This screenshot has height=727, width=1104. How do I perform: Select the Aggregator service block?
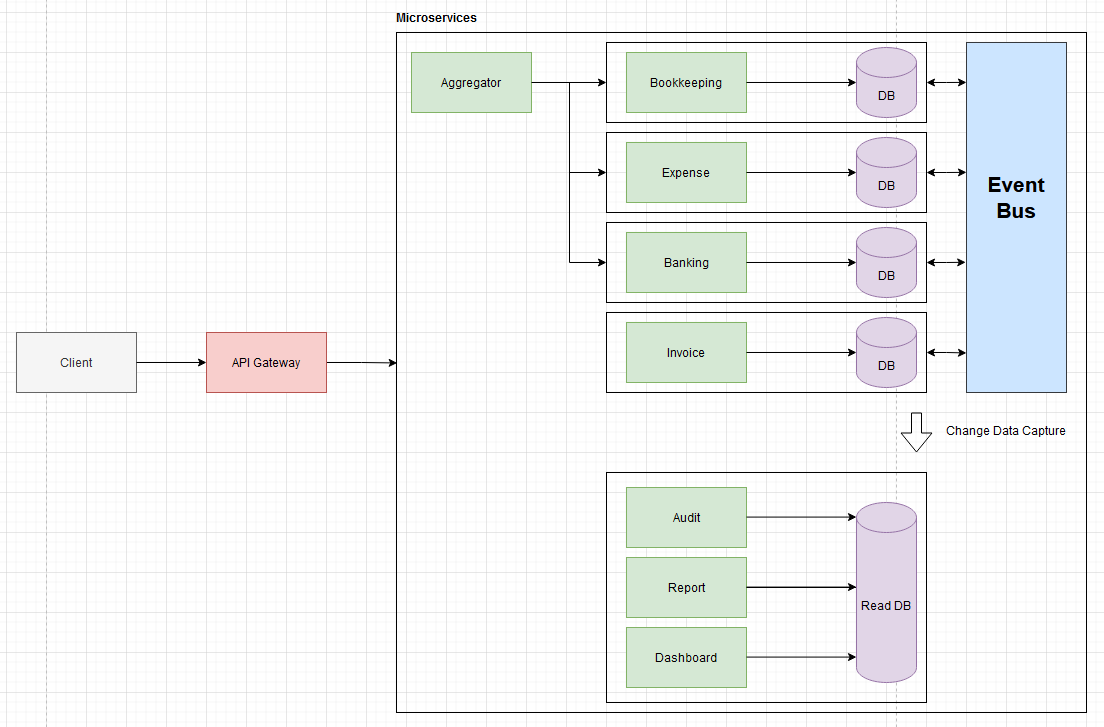[x=471, y=82]
